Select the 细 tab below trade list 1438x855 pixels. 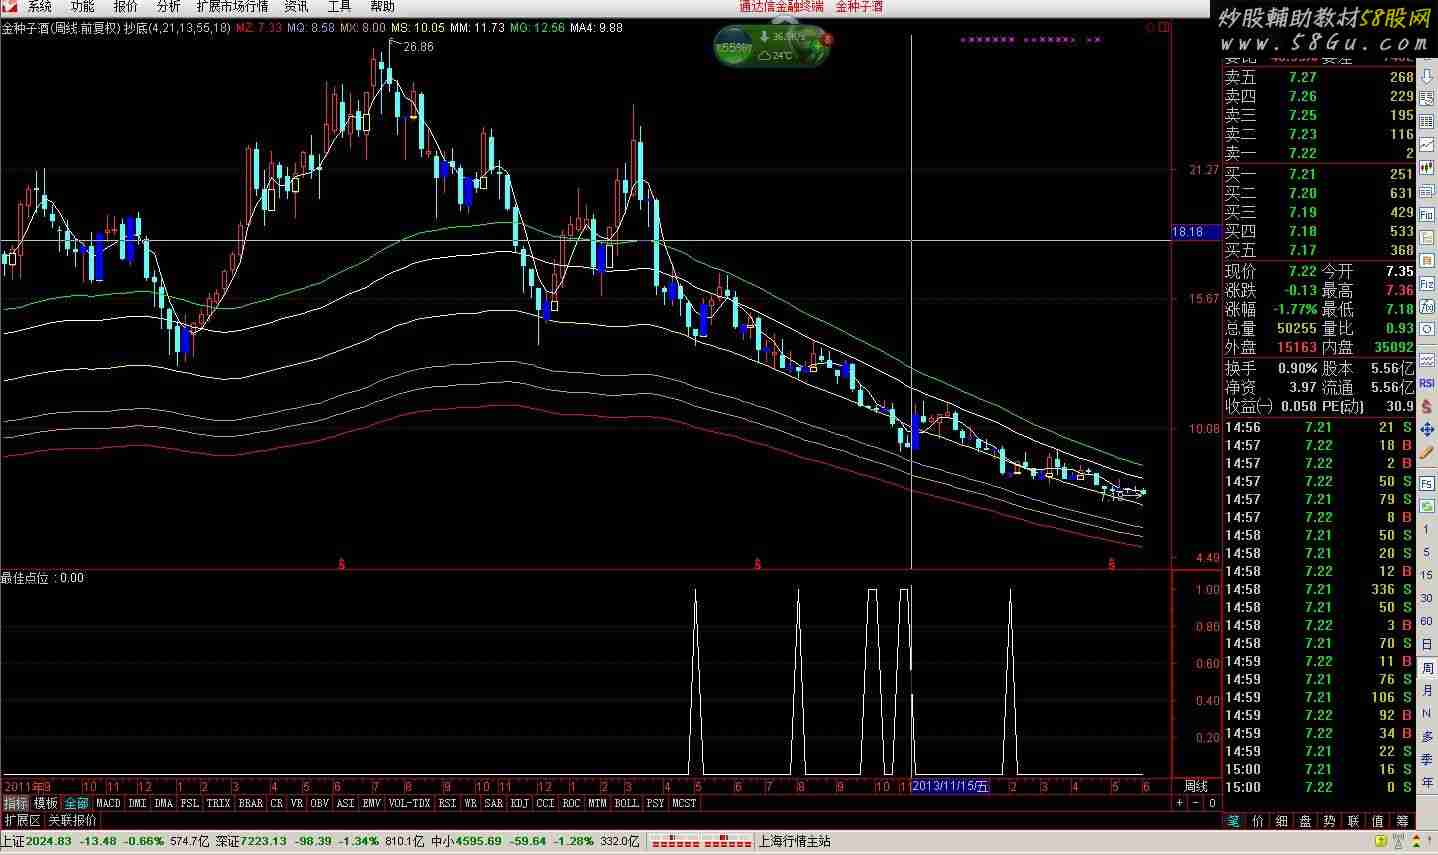(1281, 821)
